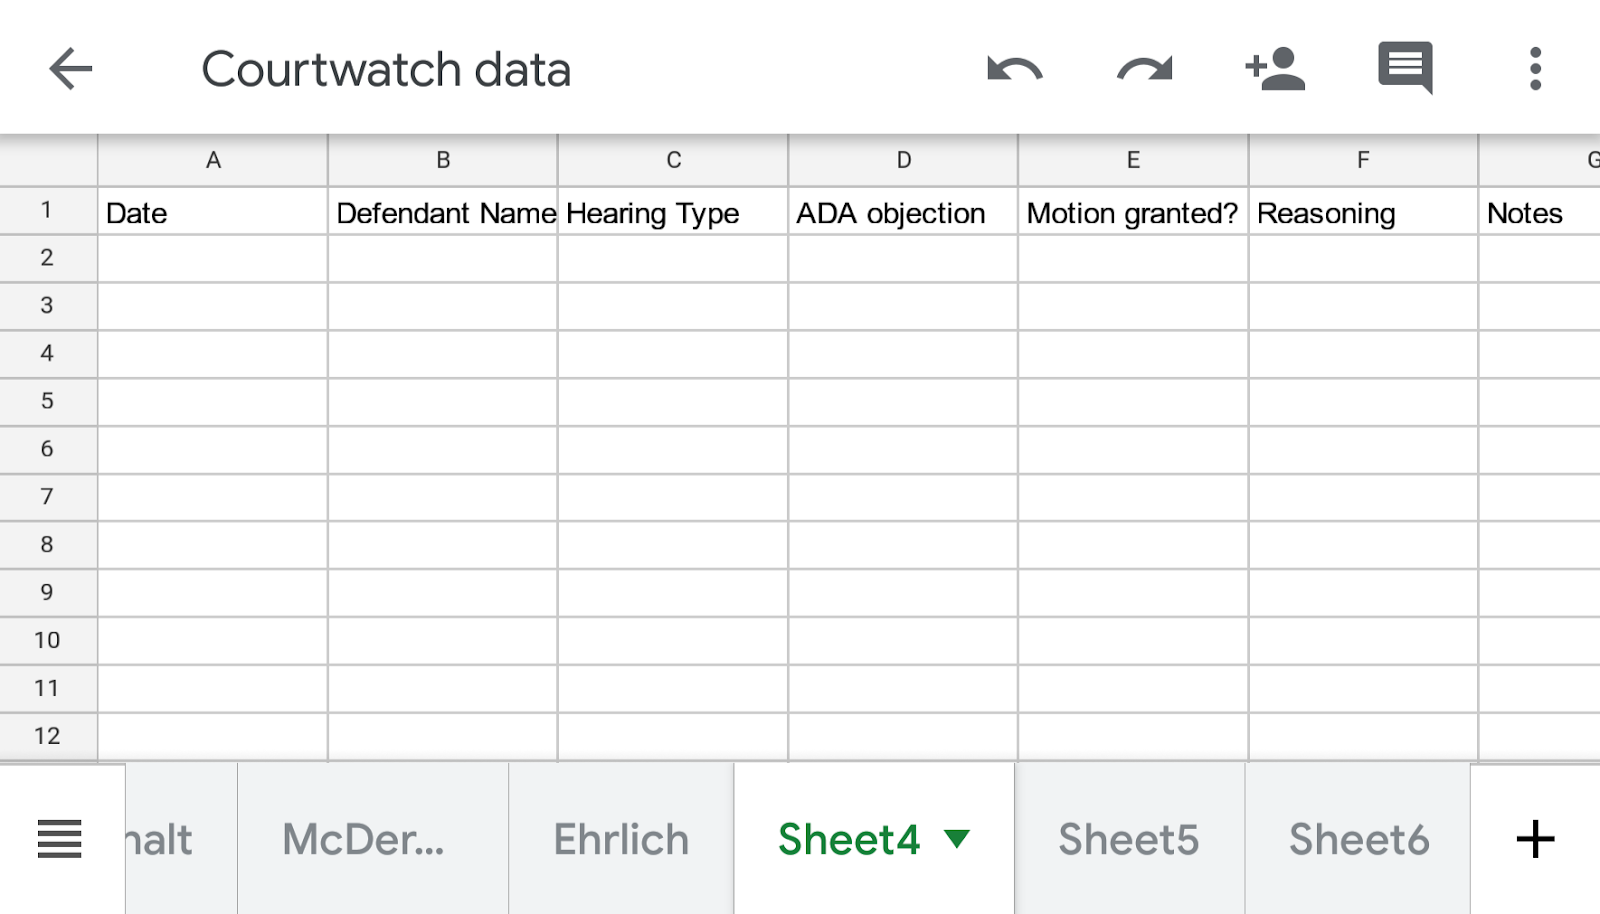Open the comments icon
Image resolution: width=1600 pixels, height=914 pixels.
1405,68
